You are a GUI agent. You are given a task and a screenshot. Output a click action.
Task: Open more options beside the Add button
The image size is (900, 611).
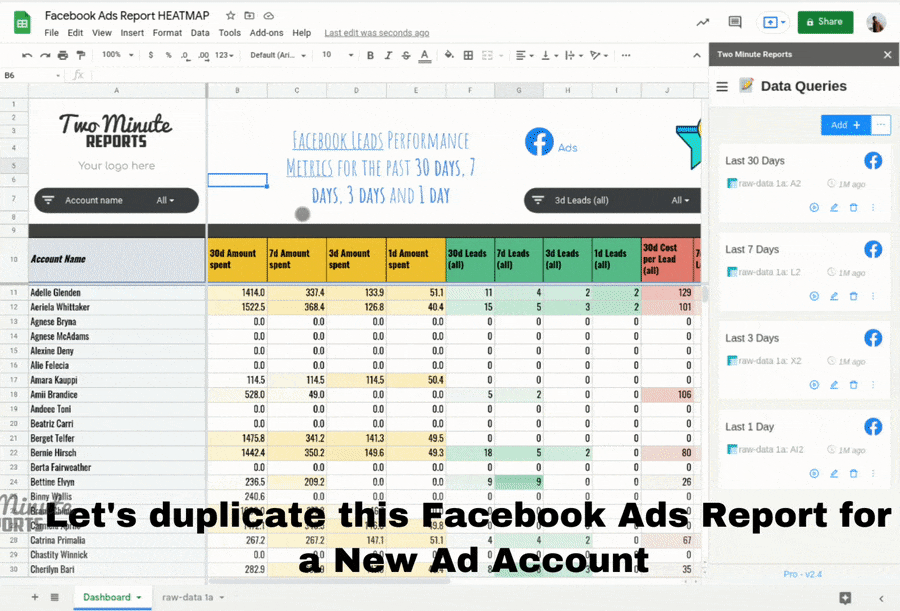[881, 125]
